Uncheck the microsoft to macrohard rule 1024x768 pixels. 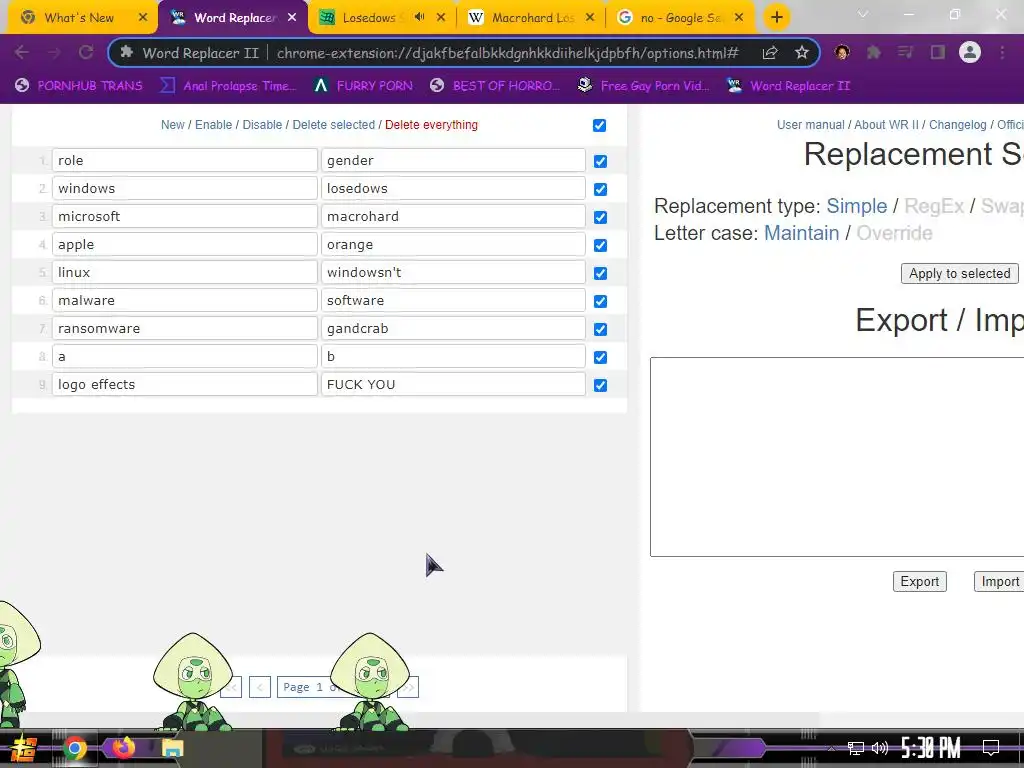[x=600, y=217]
